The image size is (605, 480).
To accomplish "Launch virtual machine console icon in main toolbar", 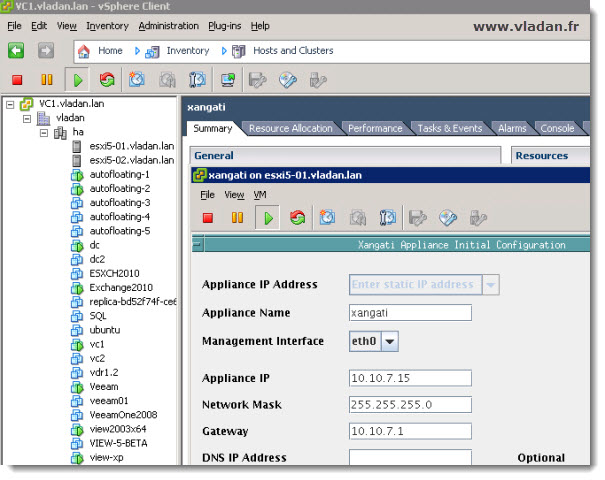I will coord(228,80).
